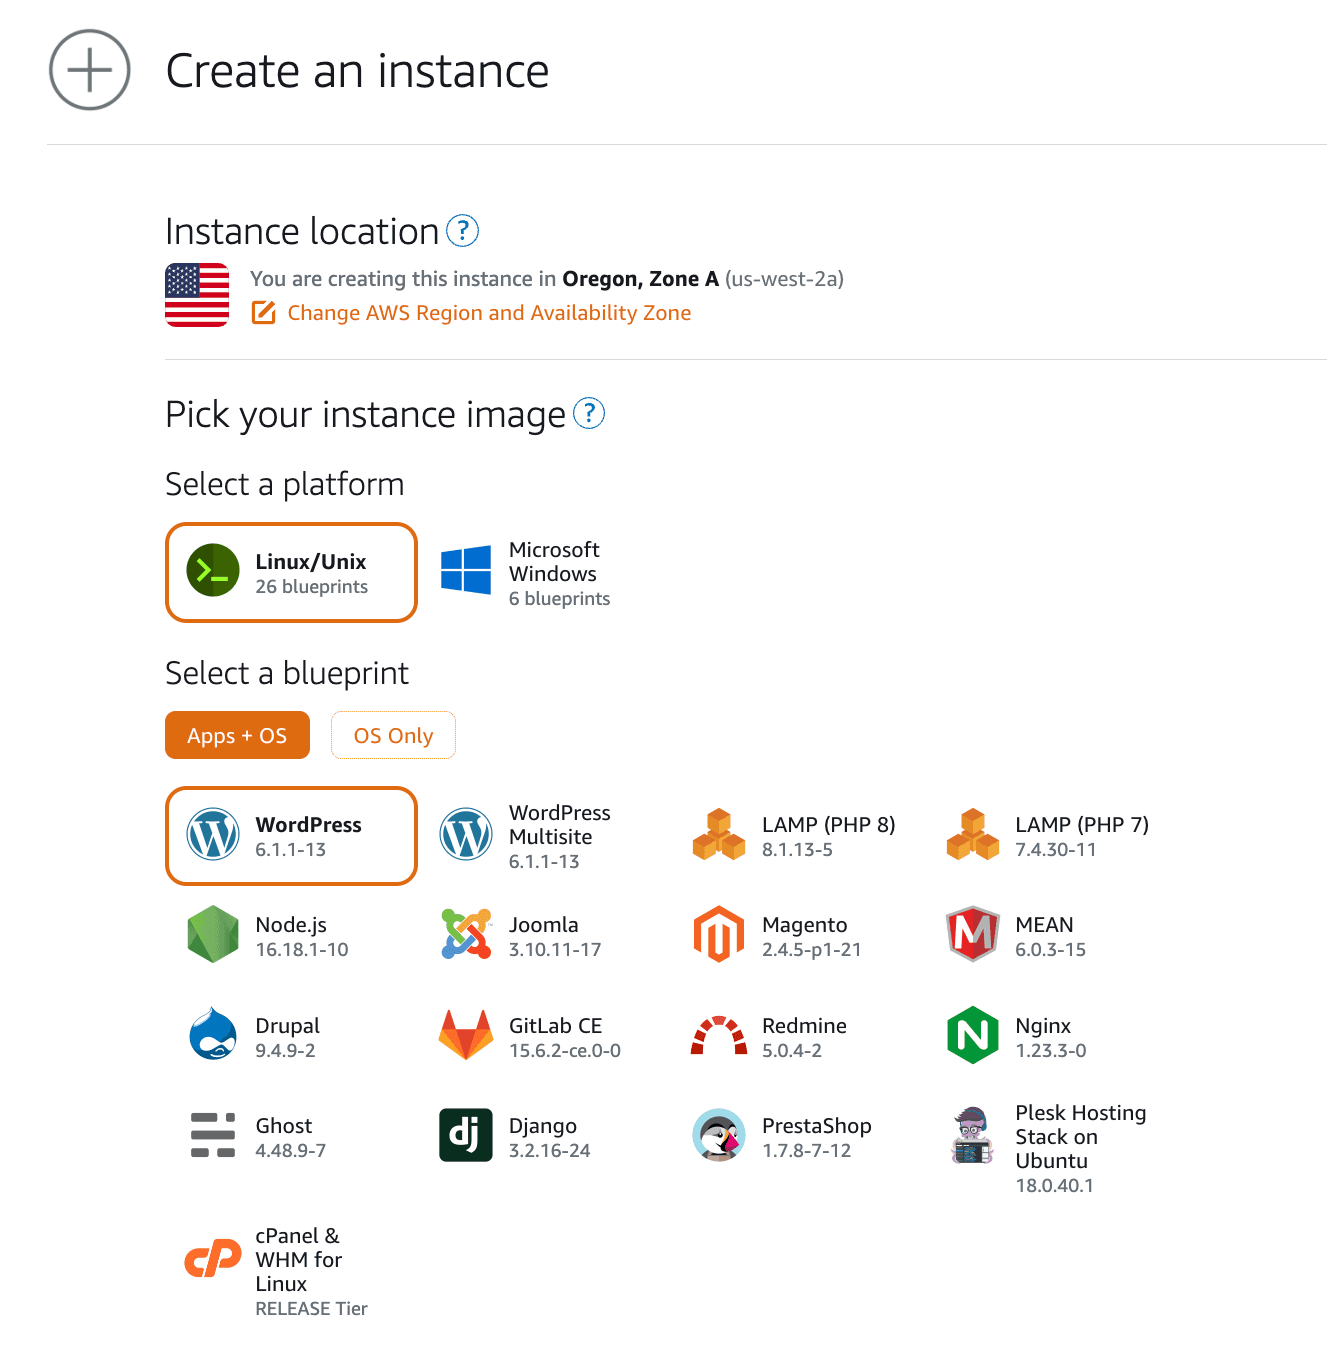Image resolution: width=1344 pixels, height=1348 pixels.
Task: Pick the PrestaShop penguin icon
Action: pos(719,1135)
